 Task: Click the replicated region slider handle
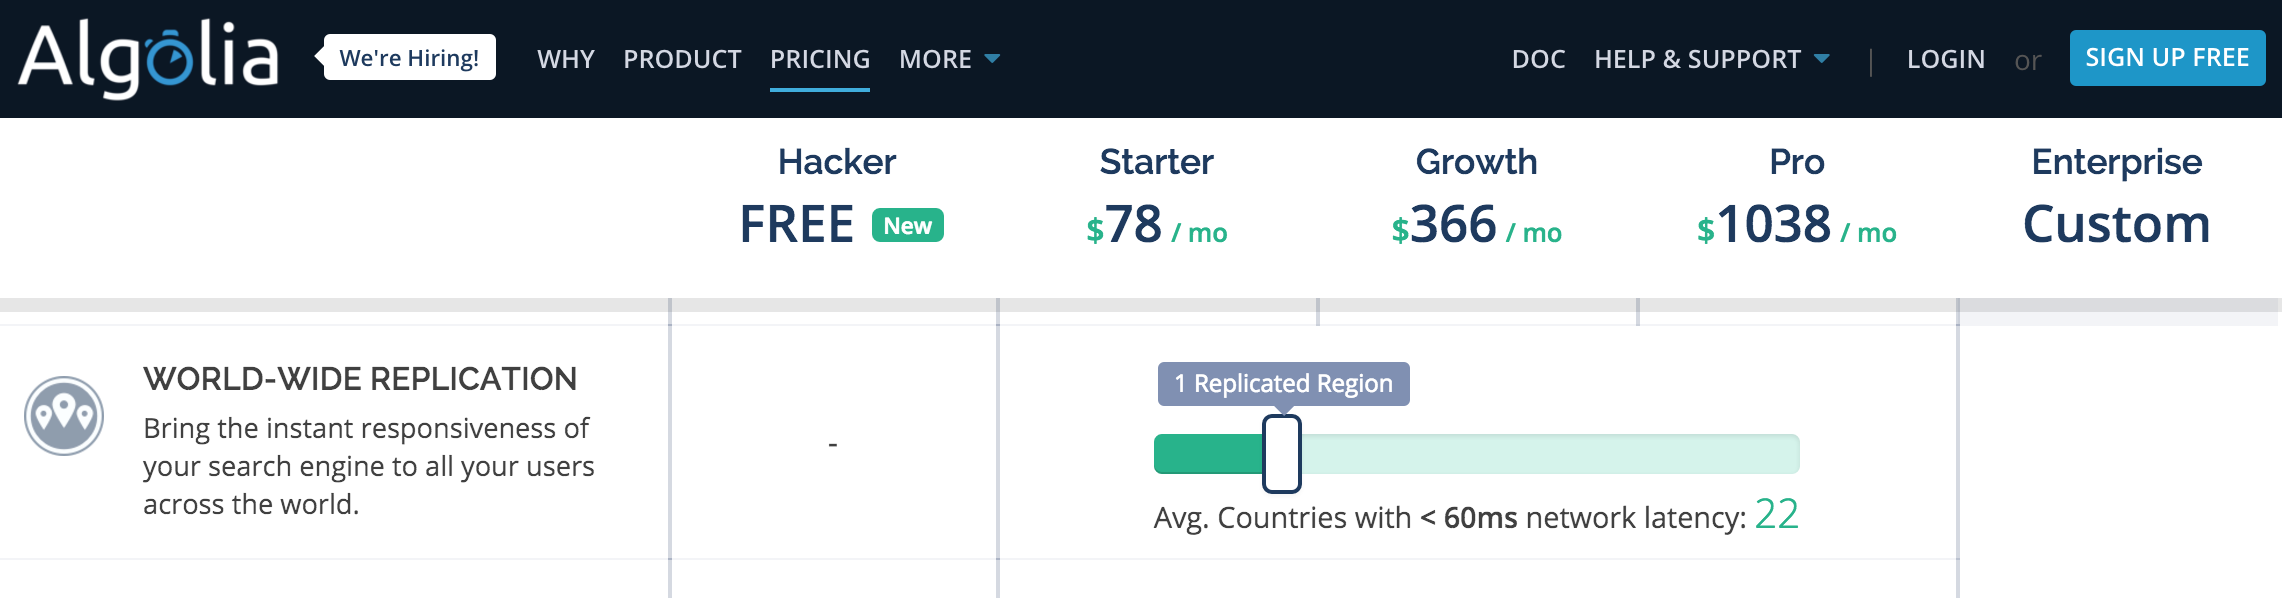pos(1282,454)
